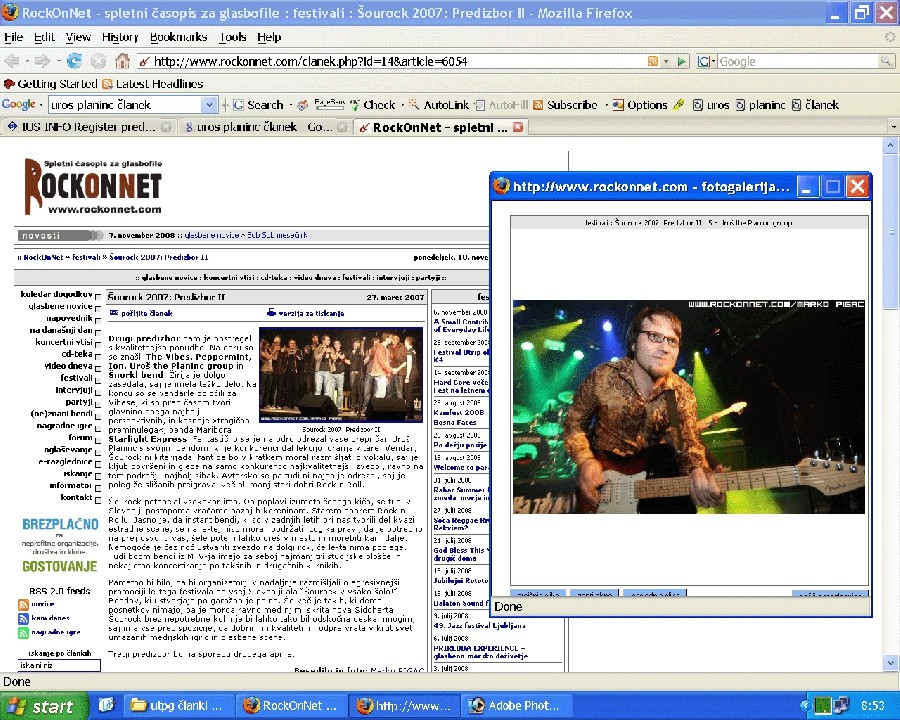Open the 'koledar dogodkov' sidebar link
Viewport: 900px width, 720px height.
click(x=56, y=294)
